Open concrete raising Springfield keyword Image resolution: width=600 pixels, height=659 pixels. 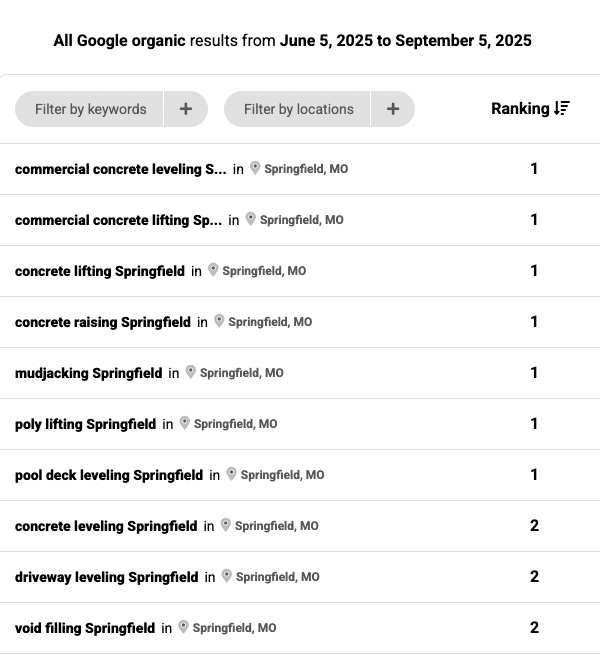click(102, 322)
